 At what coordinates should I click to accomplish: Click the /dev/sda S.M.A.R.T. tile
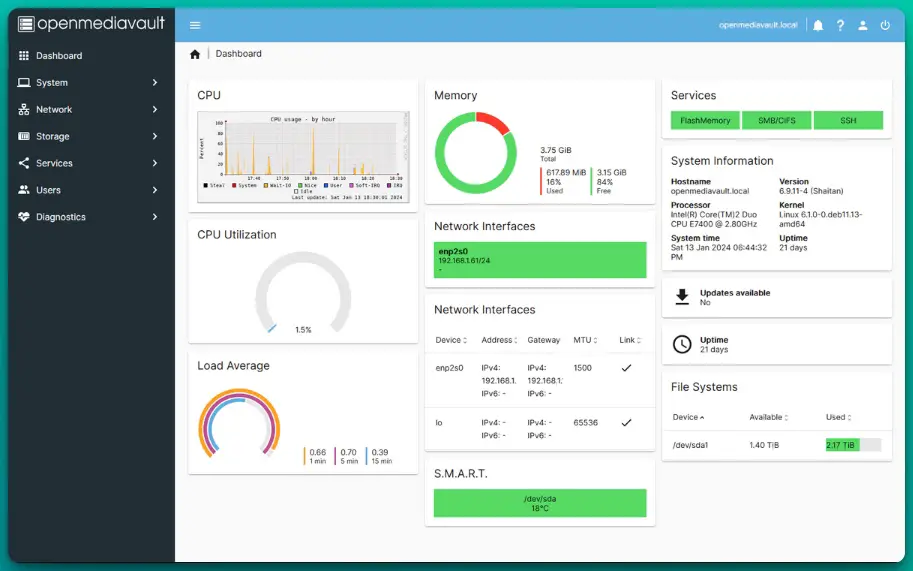540,503
